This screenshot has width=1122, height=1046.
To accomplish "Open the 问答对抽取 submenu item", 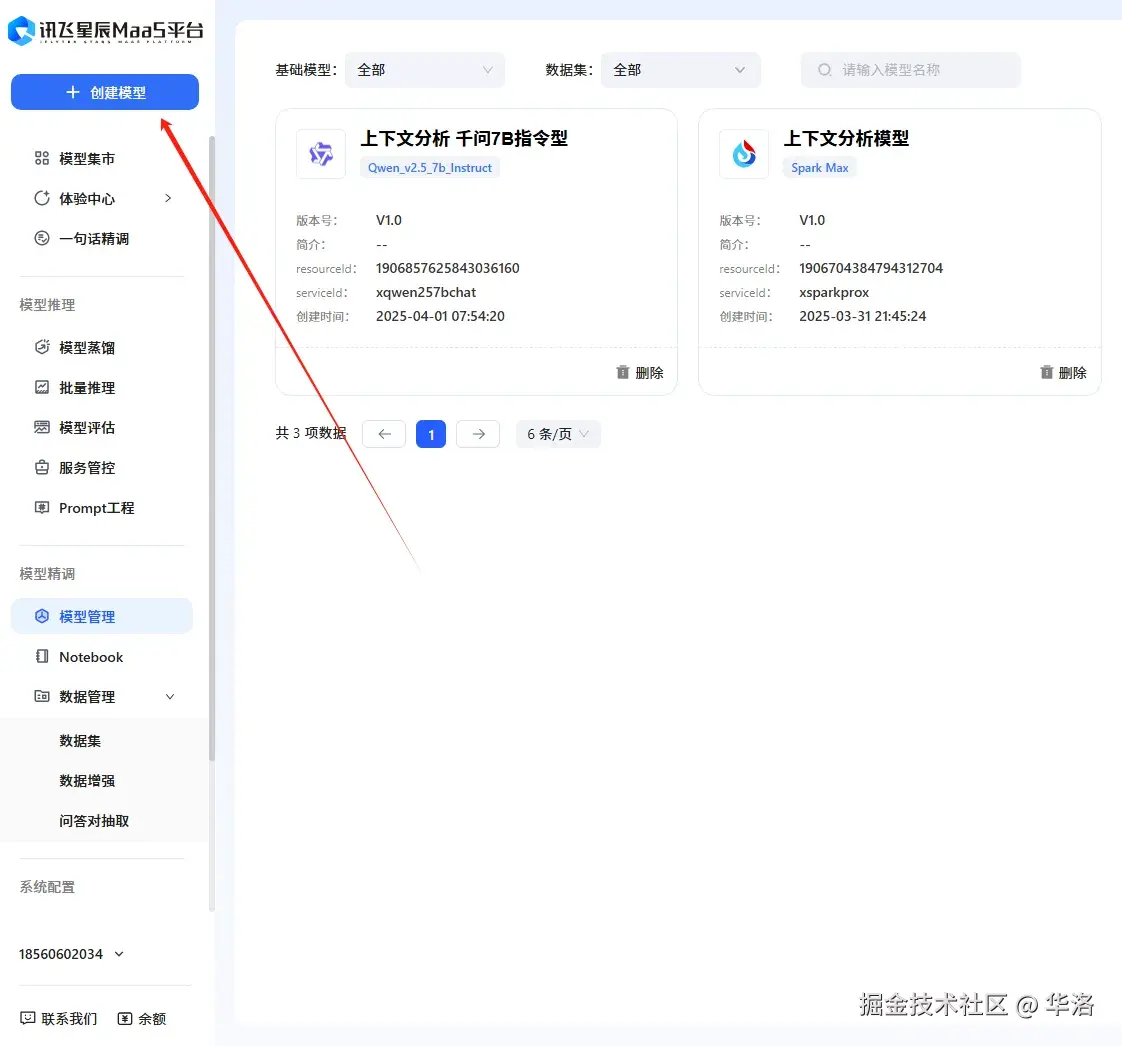I will point(94,821).
